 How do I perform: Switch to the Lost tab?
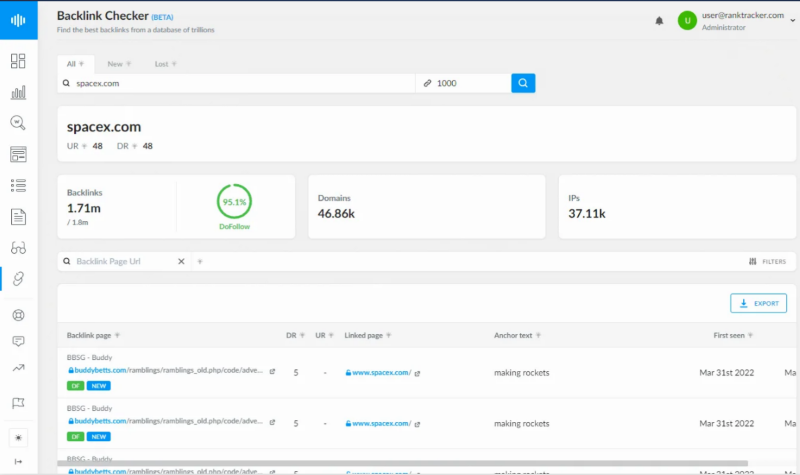[x=165, y=64]
